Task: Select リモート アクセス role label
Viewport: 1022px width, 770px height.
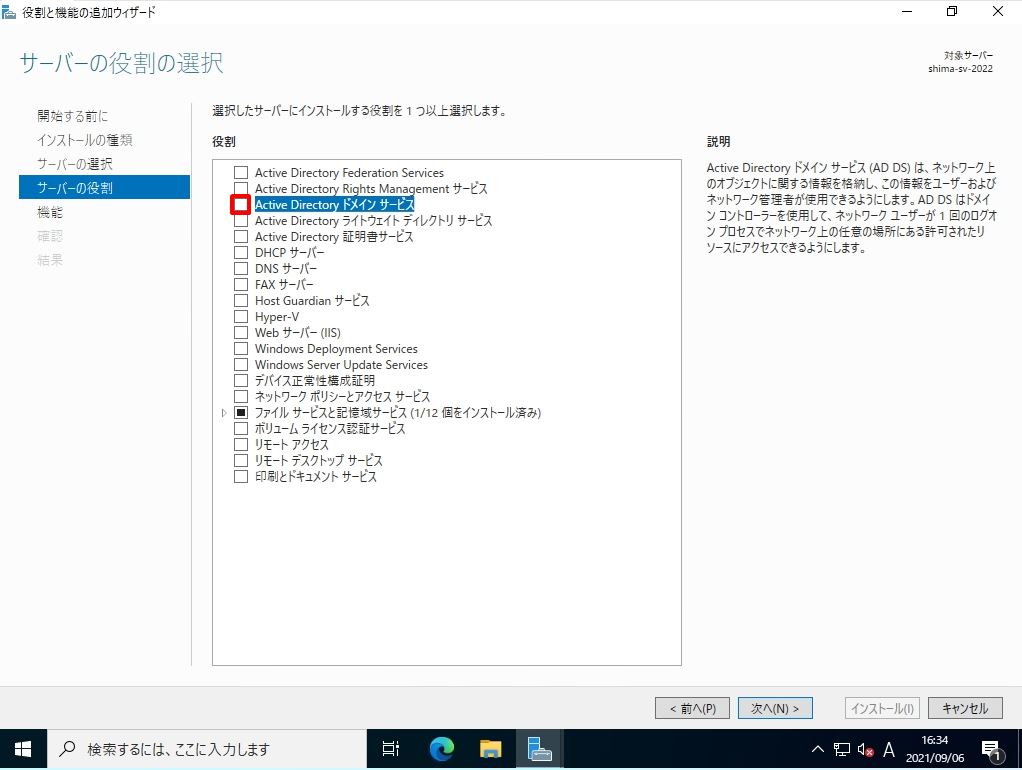Action: click(291, 444)
